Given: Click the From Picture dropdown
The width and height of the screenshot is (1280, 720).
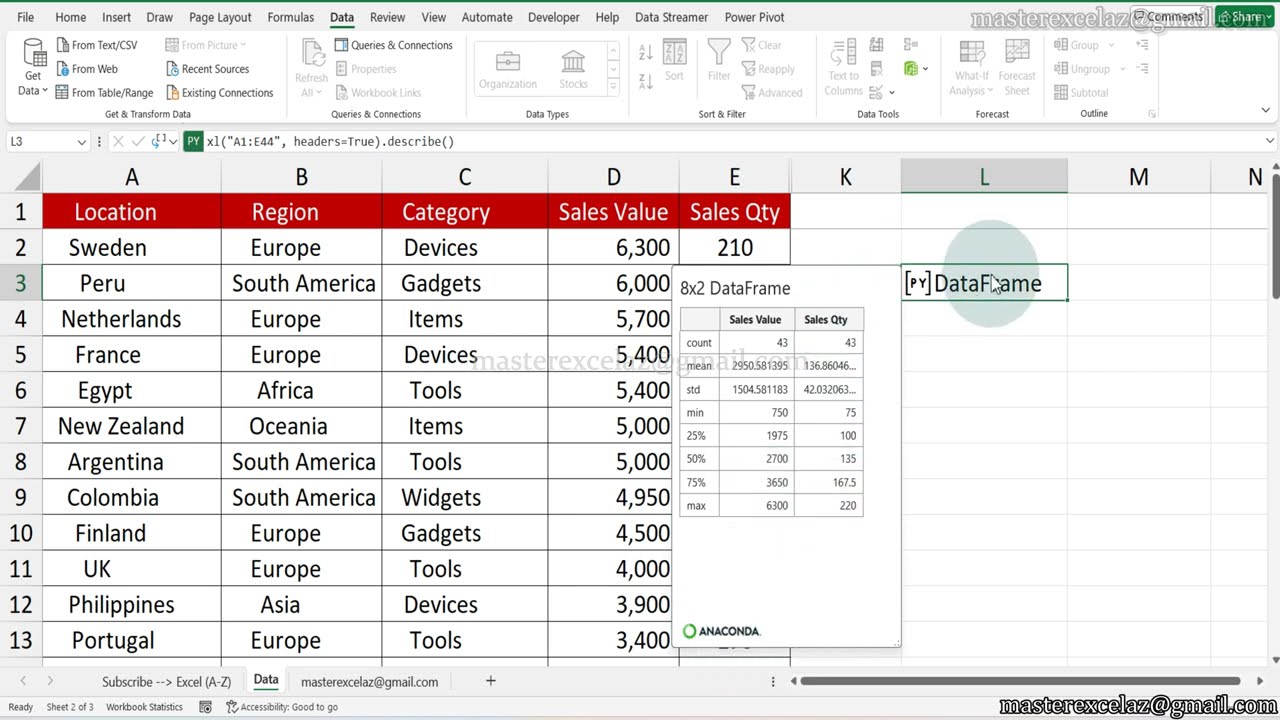Looking at the screenshot, I should [x=205, y=45].
